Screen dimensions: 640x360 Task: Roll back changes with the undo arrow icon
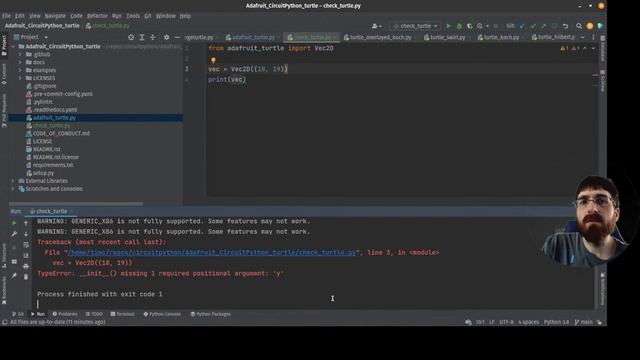coord(565,26)
